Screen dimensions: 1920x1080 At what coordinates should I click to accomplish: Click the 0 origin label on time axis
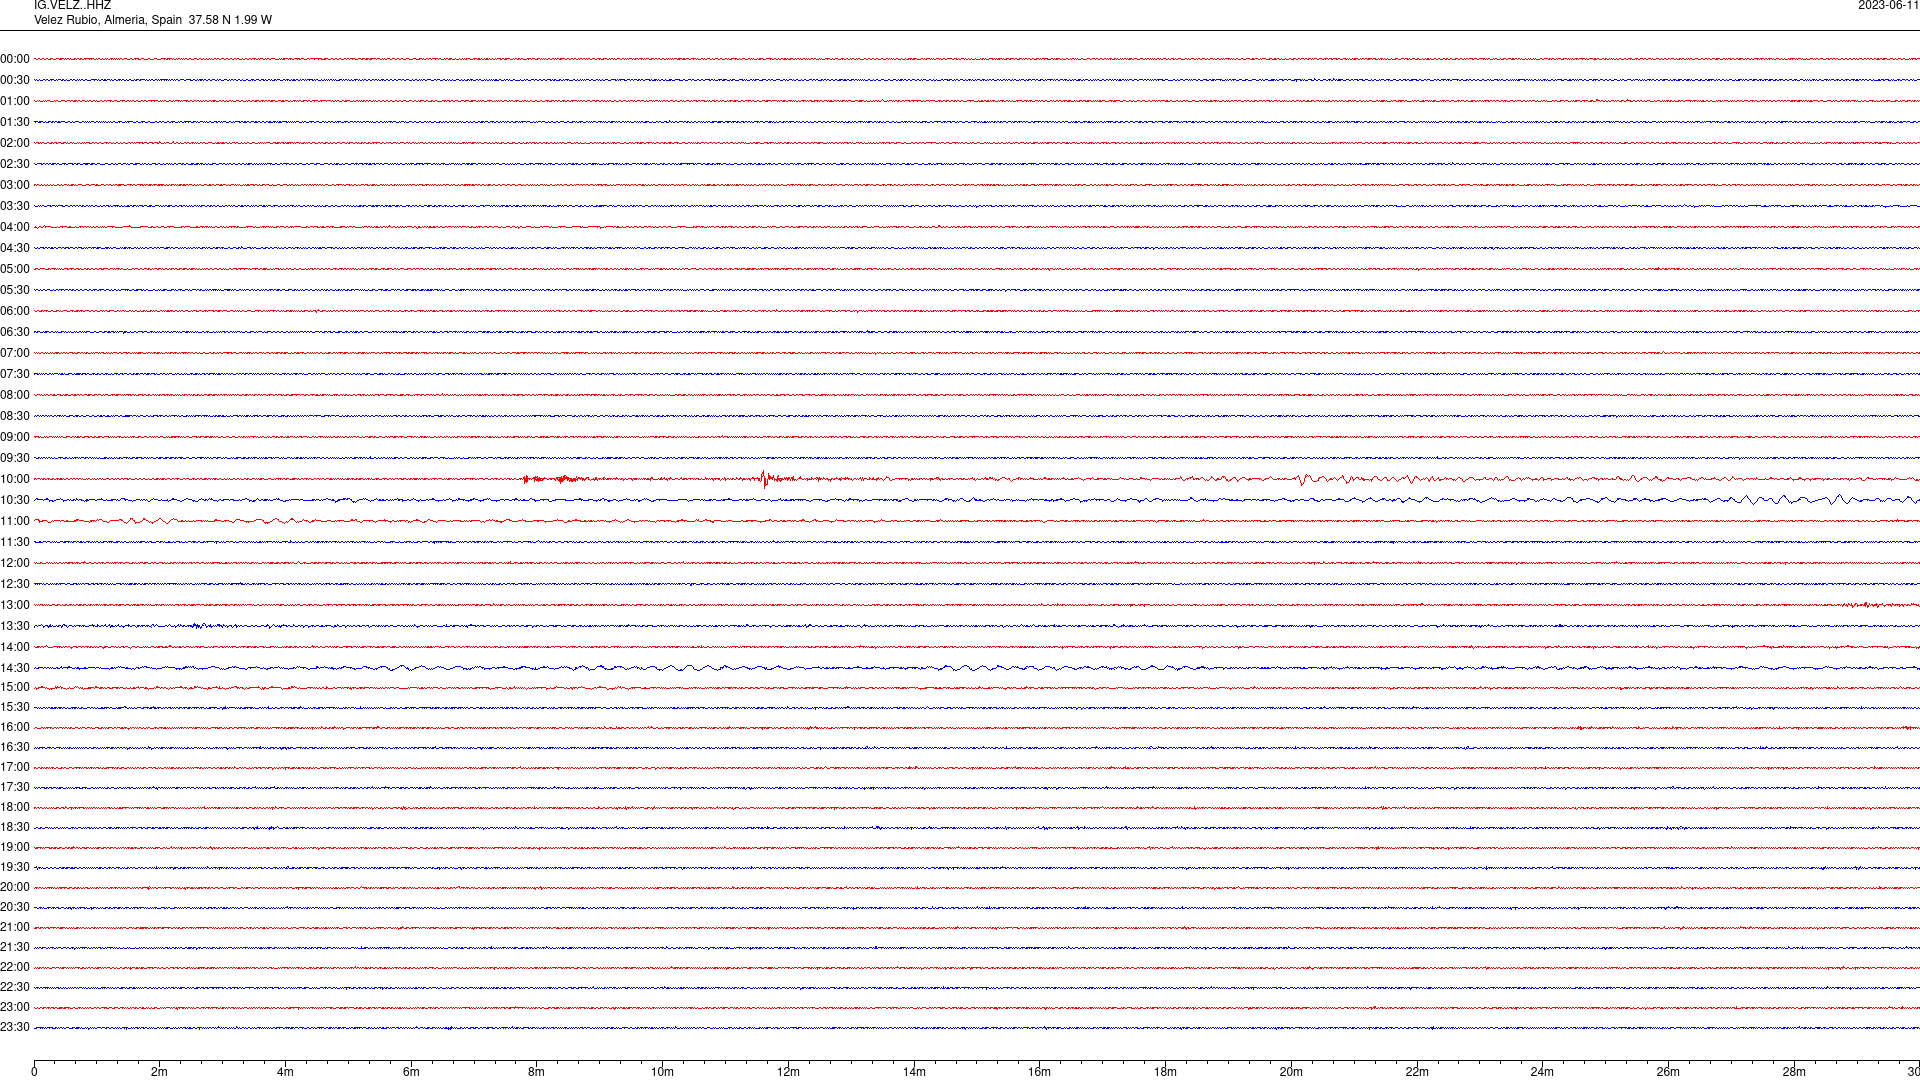[34, 1072]
